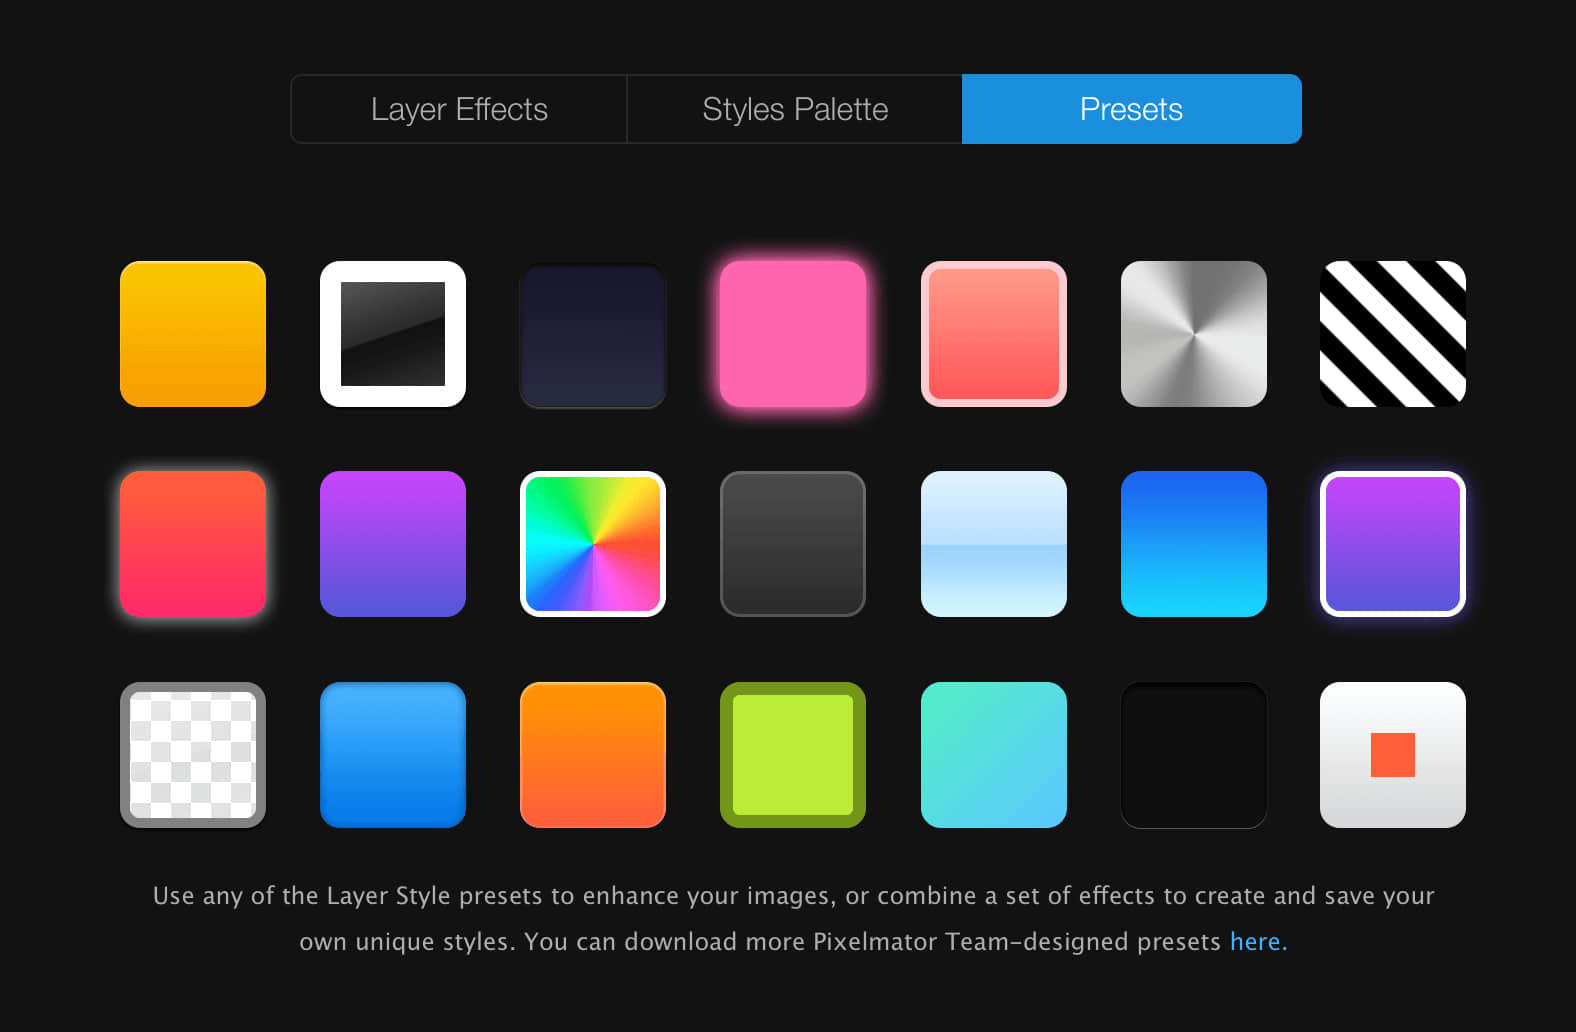Open the Layer Effects tab
Viewport: 1576px width, 1032px height.
pyautogui.click(x=459, y=109)
